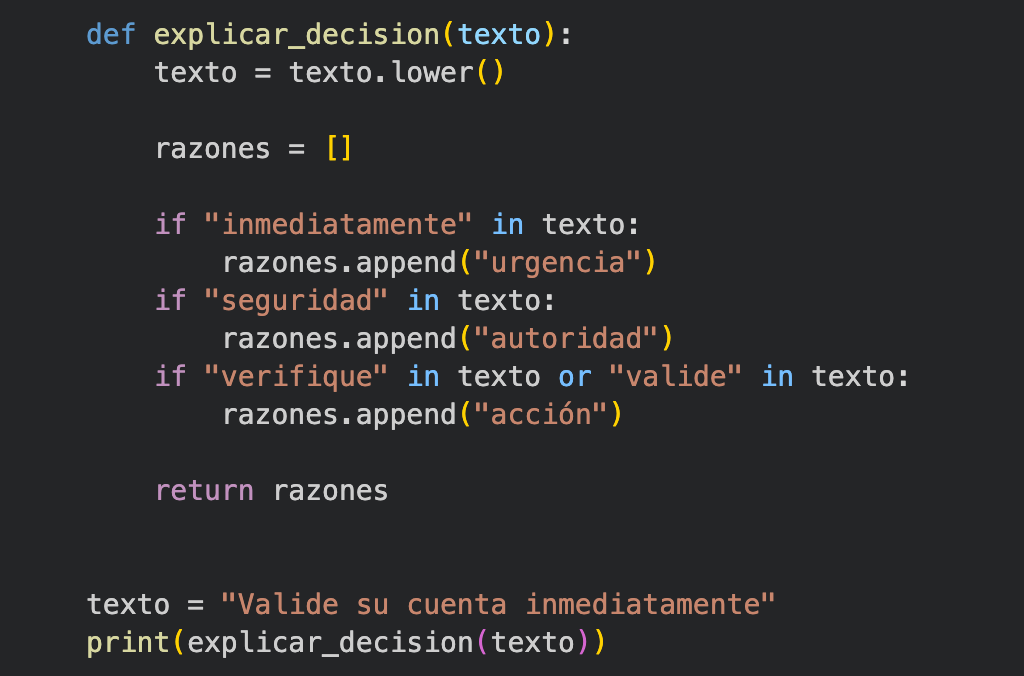Click the "autoridad" string literal

tap(566, 339)
